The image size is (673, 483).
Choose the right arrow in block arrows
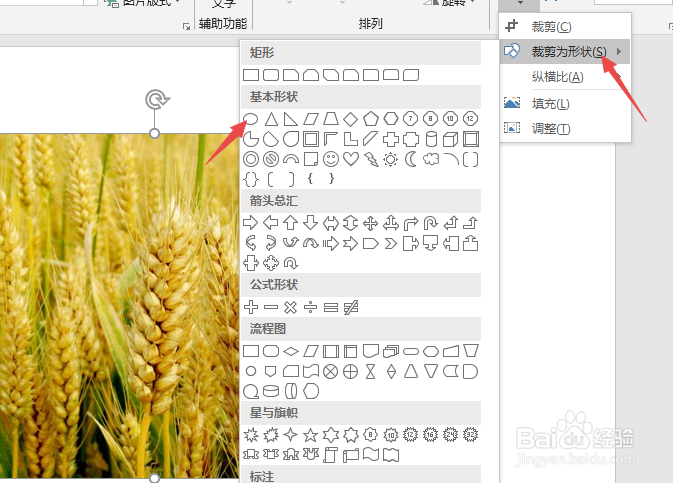[251, 223]
